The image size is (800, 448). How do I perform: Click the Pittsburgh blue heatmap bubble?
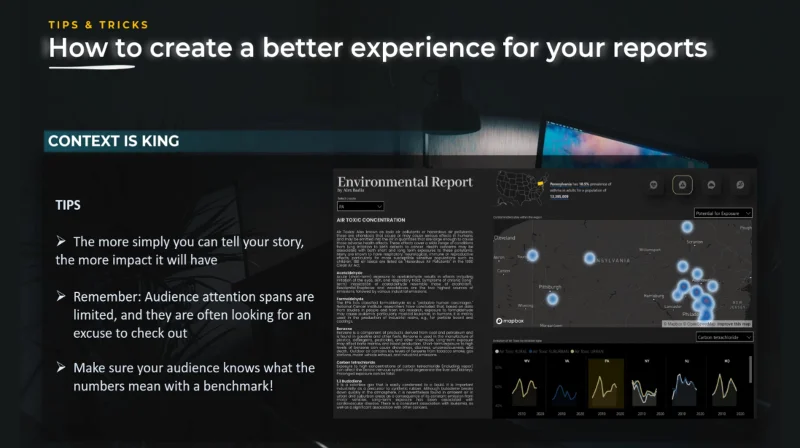click(552, 299)
